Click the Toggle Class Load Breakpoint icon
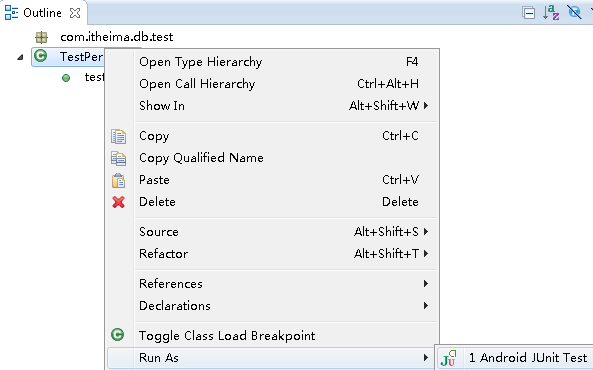 point(118,334)
